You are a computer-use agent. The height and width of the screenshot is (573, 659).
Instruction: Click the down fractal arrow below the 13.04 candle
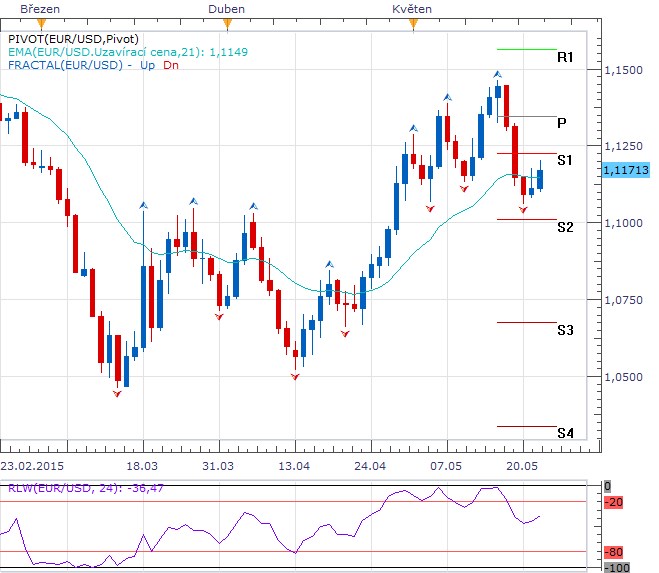[295, 377]
